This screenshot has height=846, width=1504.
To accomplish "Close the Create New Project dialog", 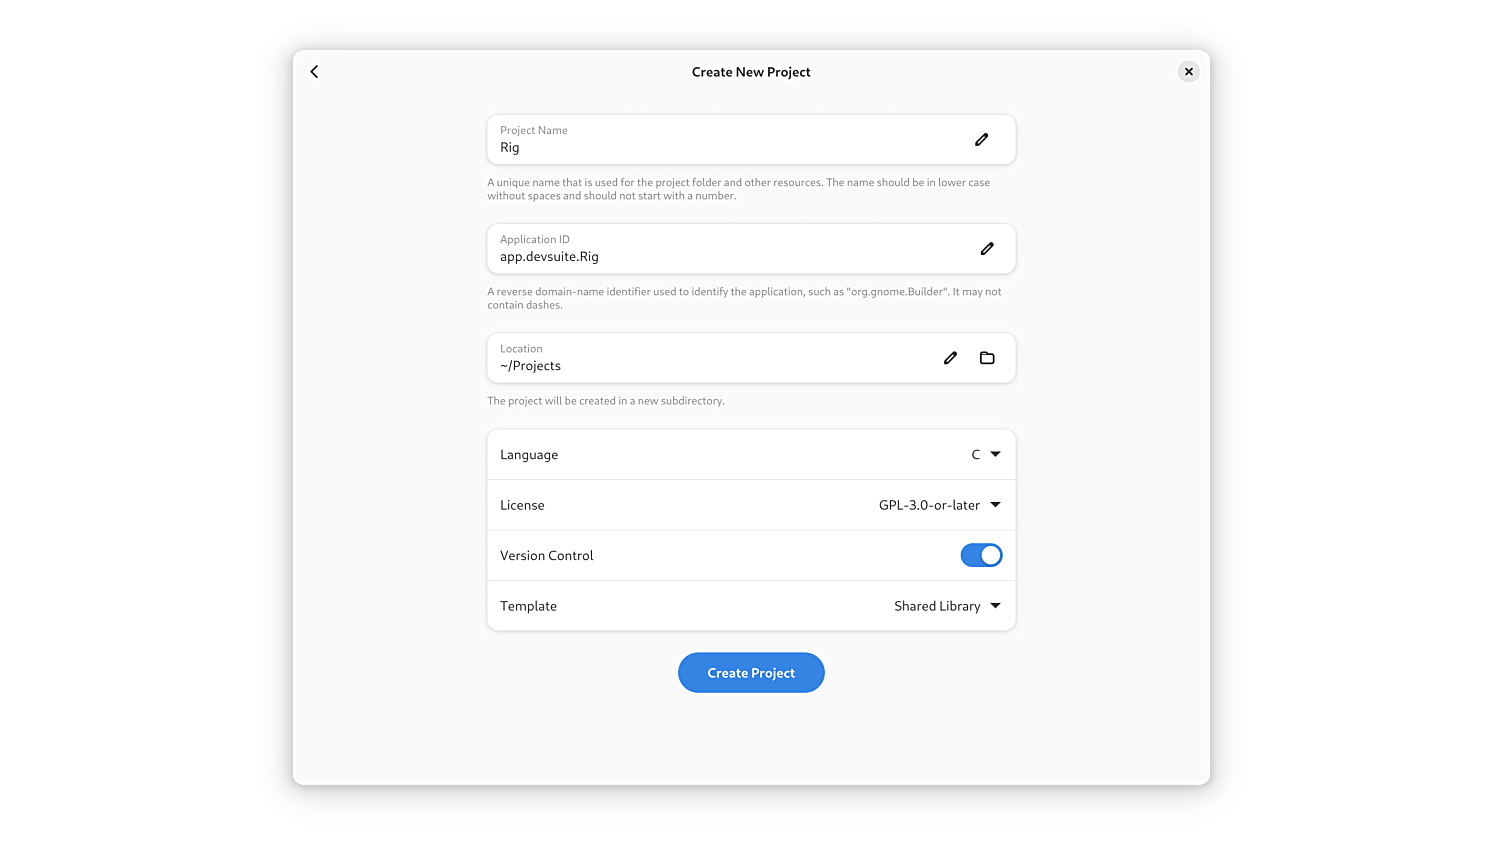I will (x=1188, y=72).
